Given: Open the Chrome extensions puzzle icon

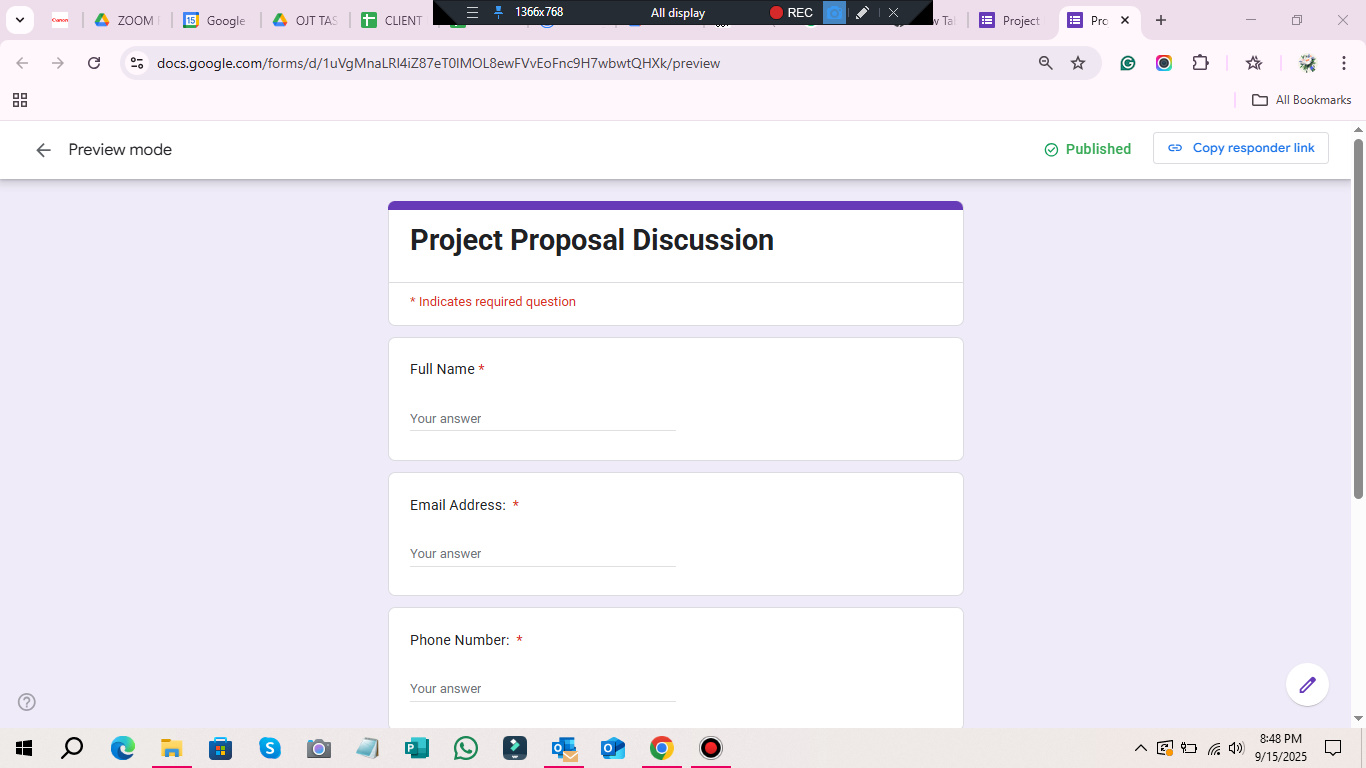Looking at the screenshot, I should click(x=1201, y=63).
